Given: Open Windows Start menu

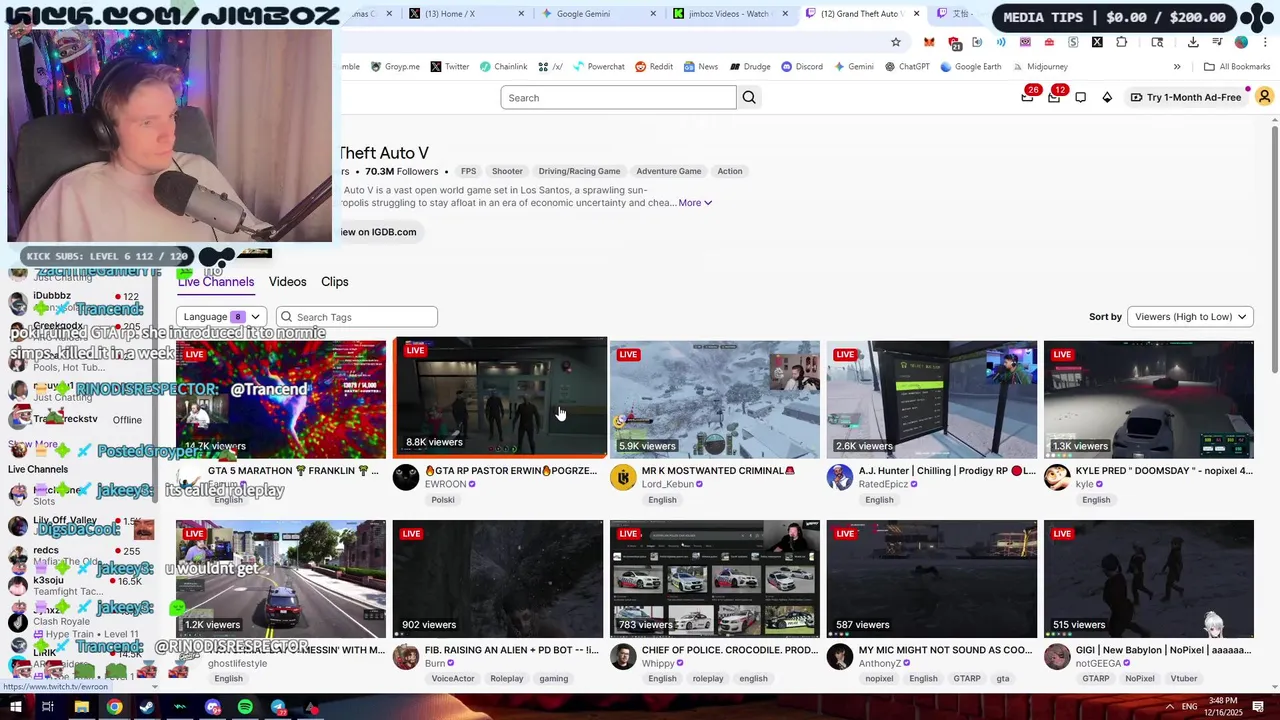Looking at the screenshot, I should coord(15,707).
